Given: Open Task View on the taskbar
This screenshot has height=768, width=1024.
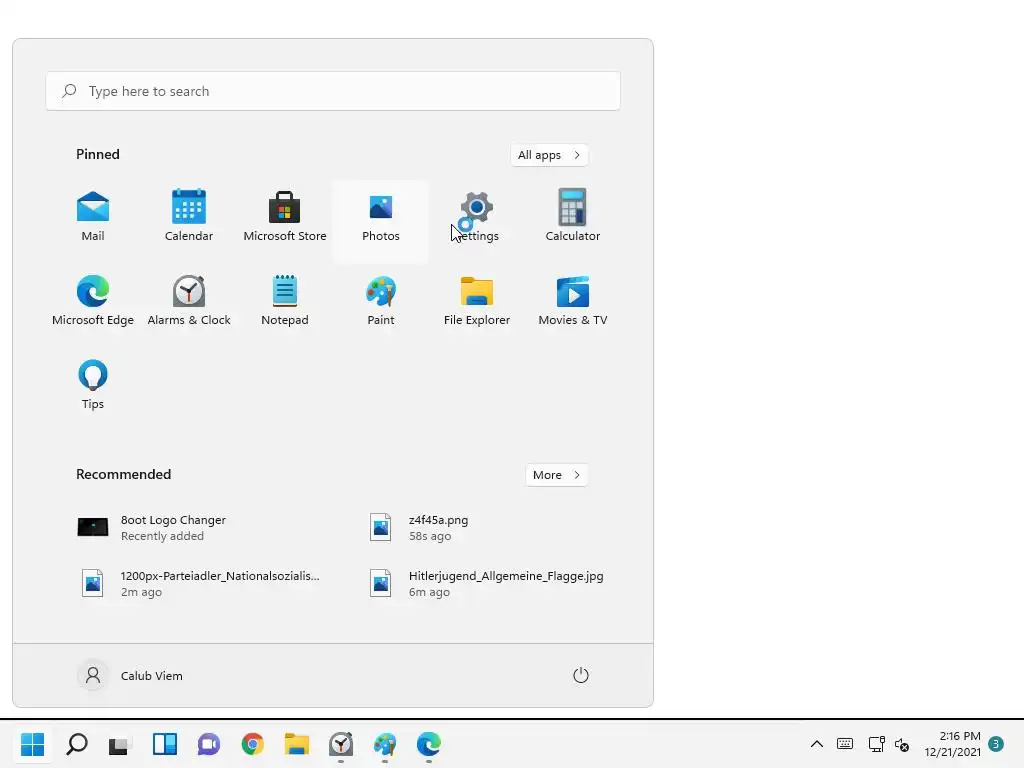Looking at the screenshot, I should pyautogui.click(x=121, y=744).
